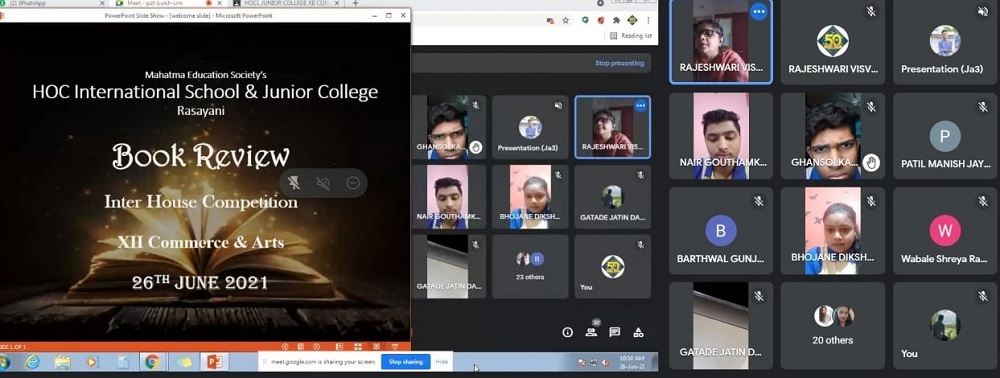Expand the 20 others participants tile
1000x378 pixels.
point(832,325)
